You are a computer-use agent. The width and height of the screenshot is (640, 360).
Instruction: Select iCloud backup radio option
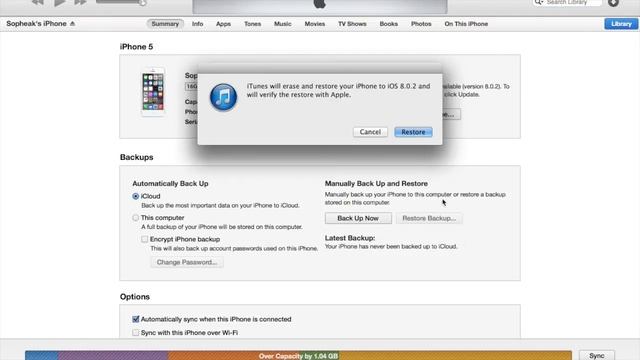coord(136,196)
